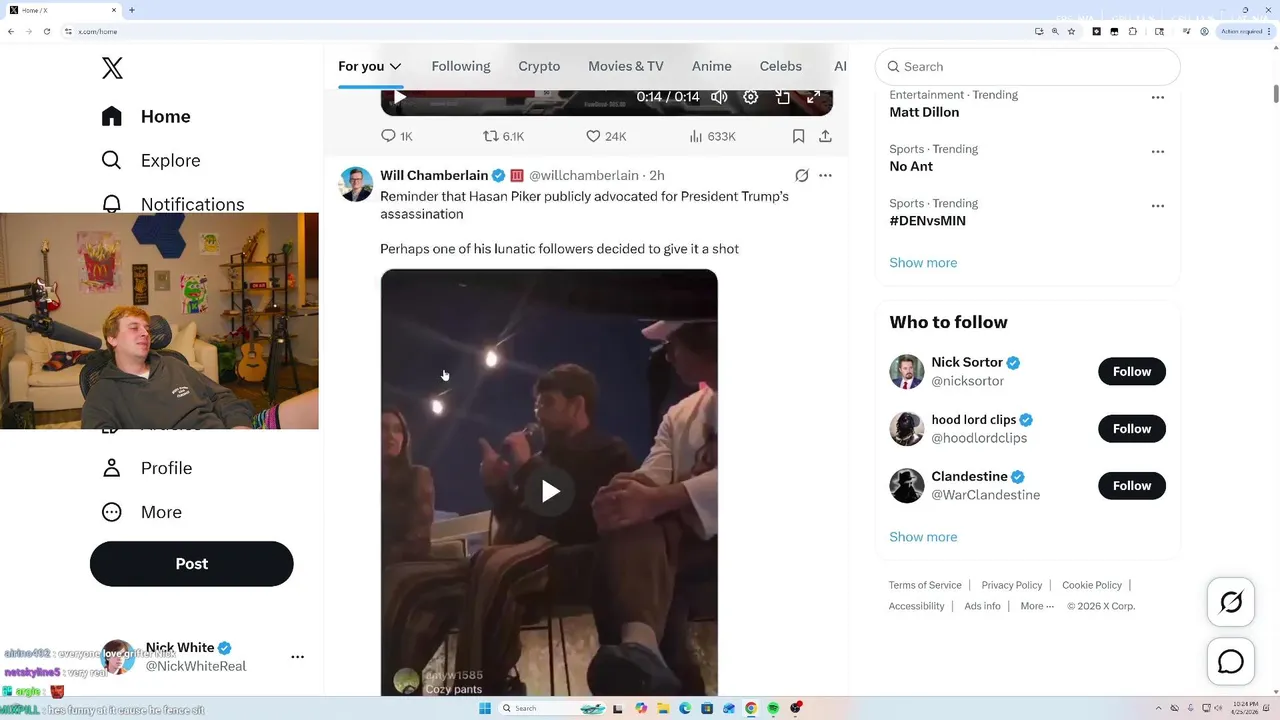Open top video's settings gear
The image size is (1280, 720).
coord(750,97)
